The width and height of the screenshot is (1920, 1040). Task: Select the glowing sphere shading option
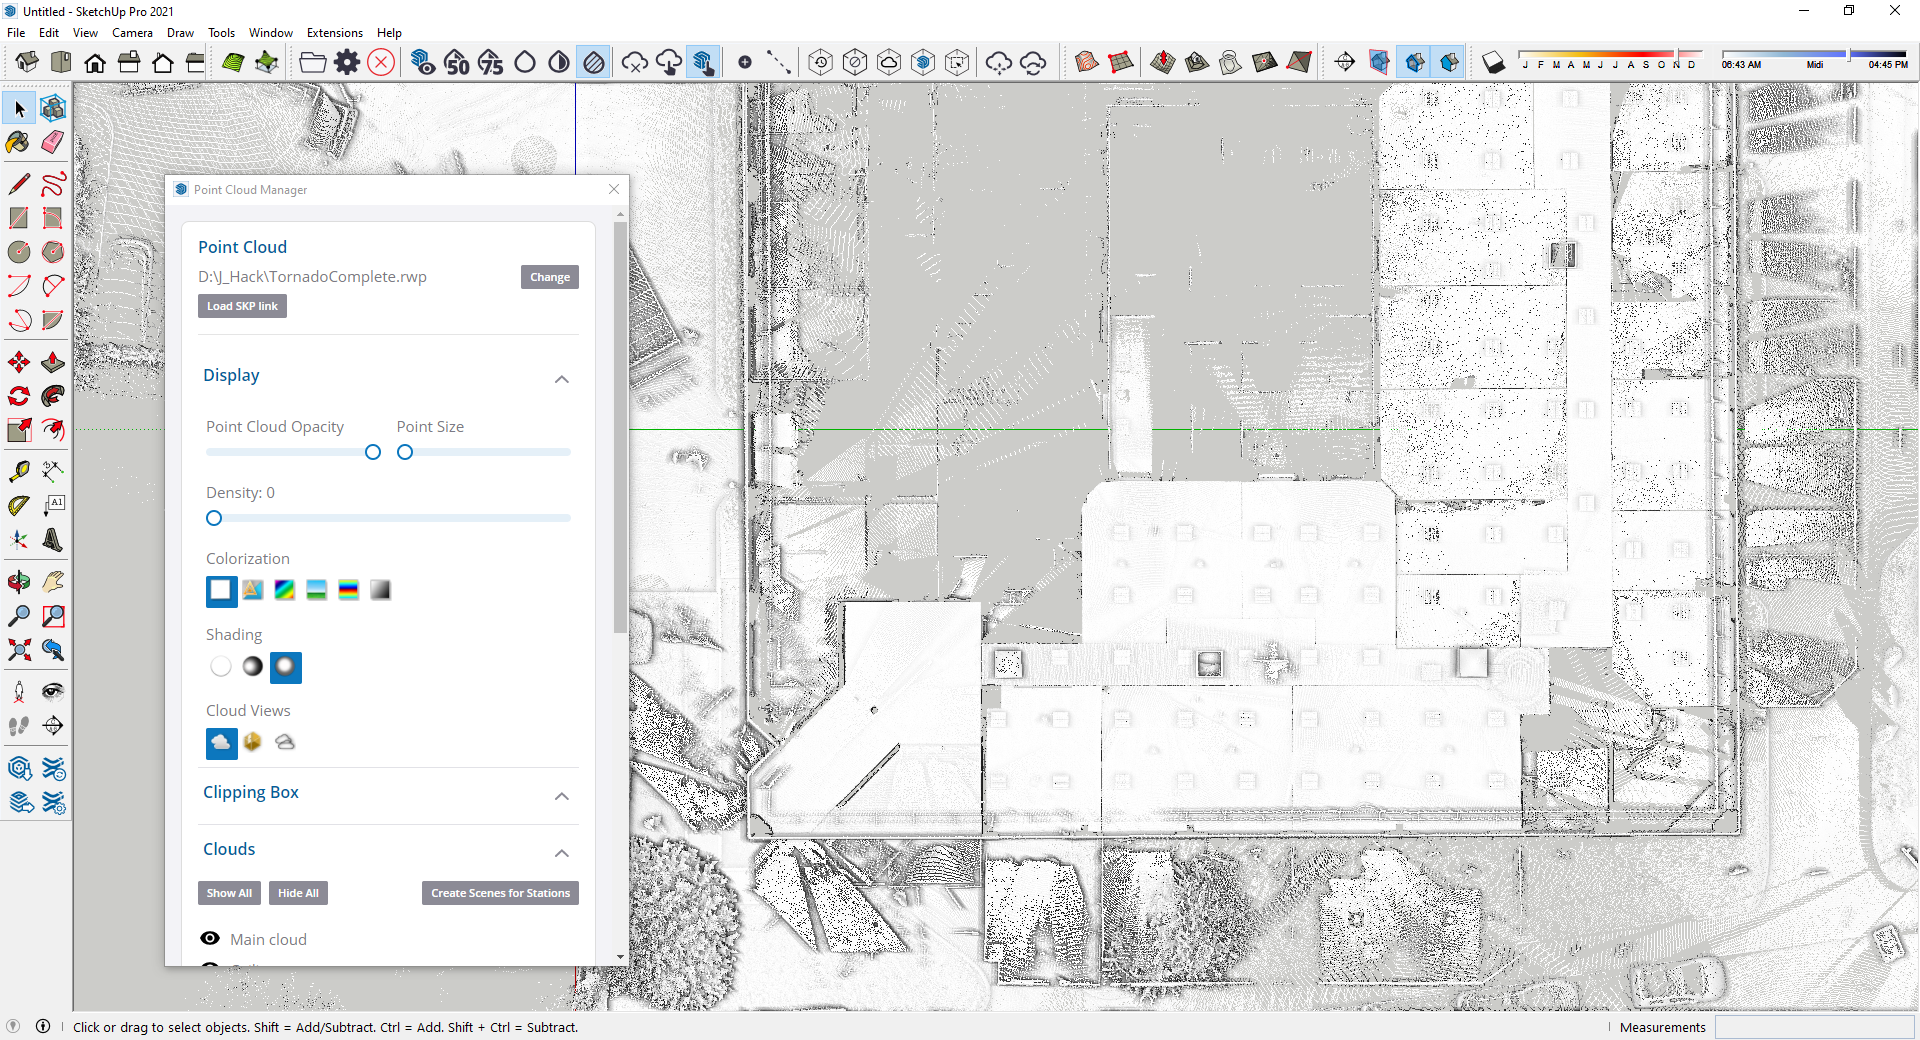[x=286, y=667]
